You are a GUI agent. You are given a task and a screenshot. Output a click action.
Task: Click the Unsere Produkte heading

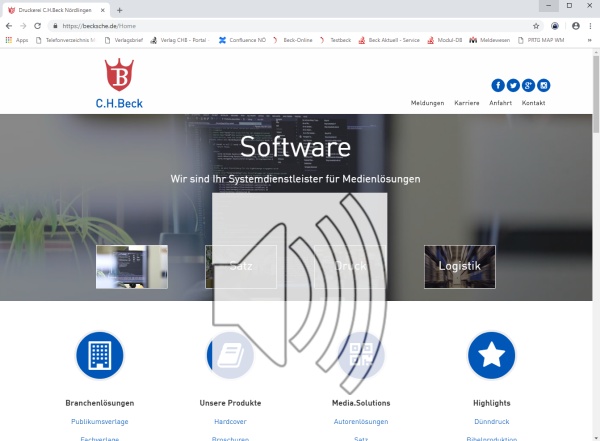tap(230, 403)
